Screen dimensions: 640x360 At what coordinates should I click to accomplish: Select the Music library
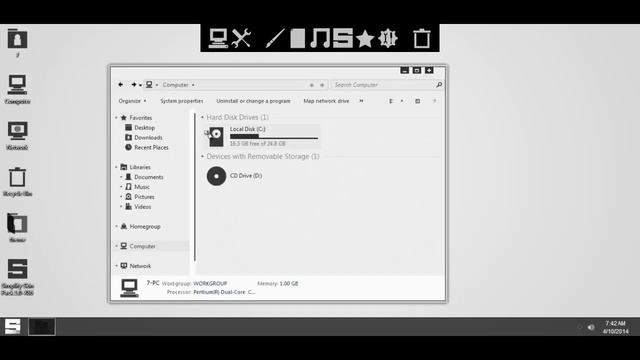coord(138,187)
